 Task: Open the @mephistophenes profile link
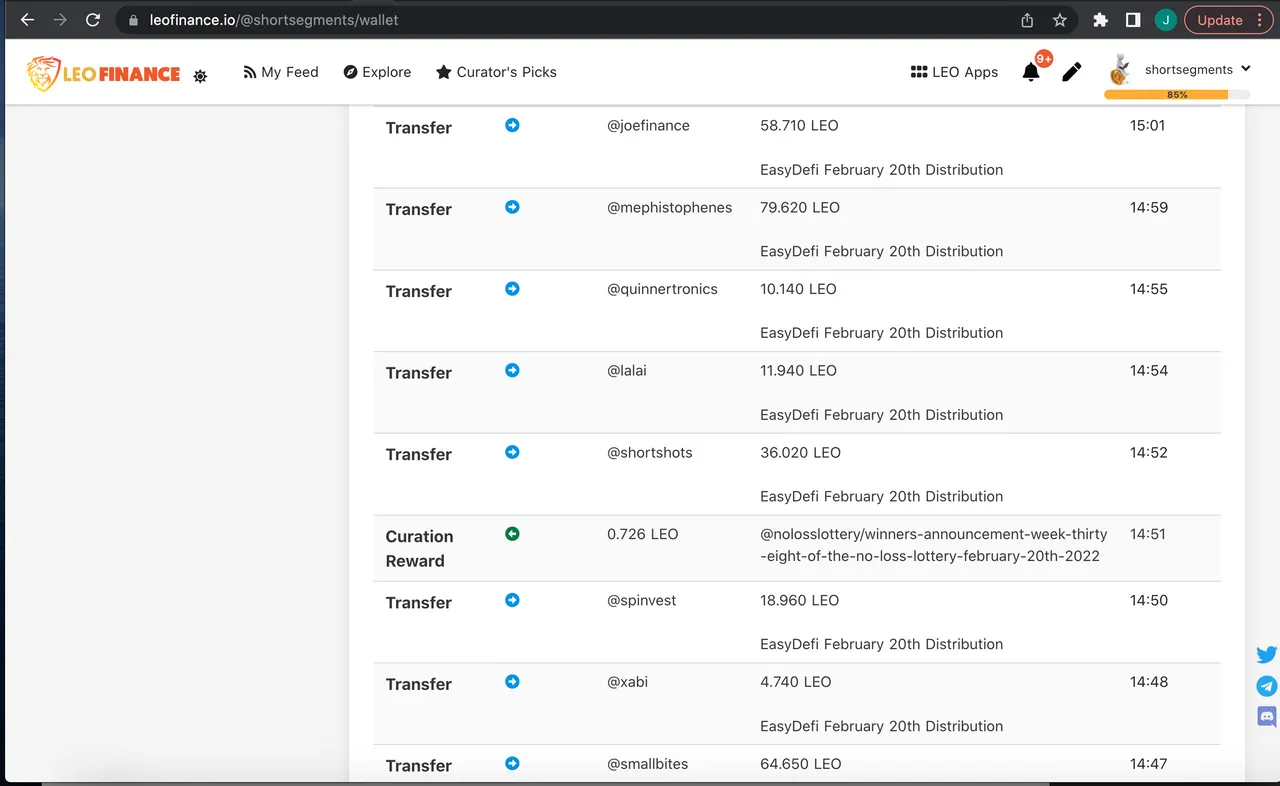pyautogui.click(x=669, y=207)
